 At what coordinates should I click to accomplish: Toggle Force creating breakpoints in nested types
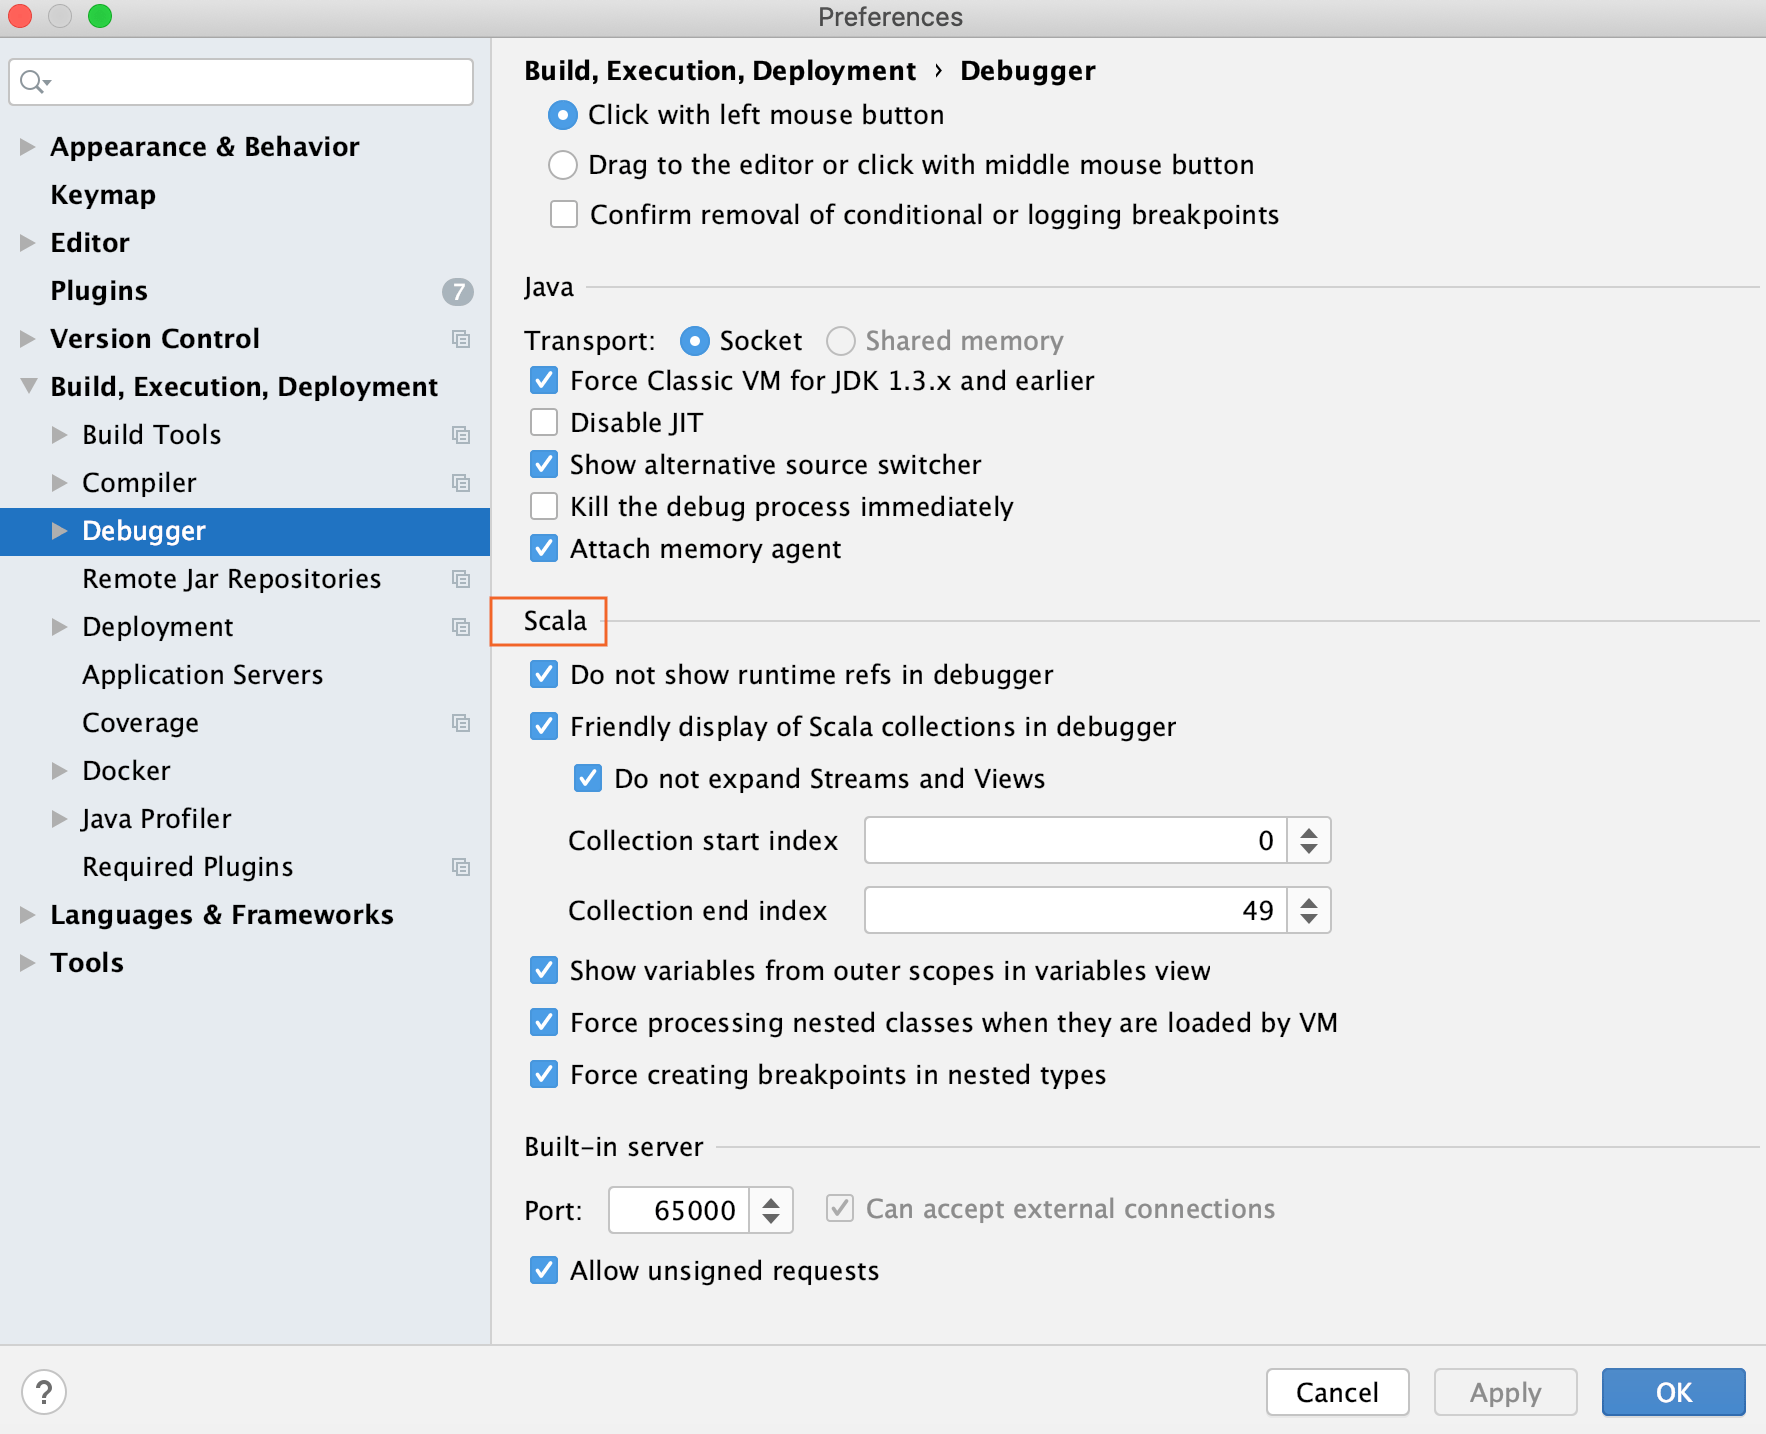tap(544, 1075)
